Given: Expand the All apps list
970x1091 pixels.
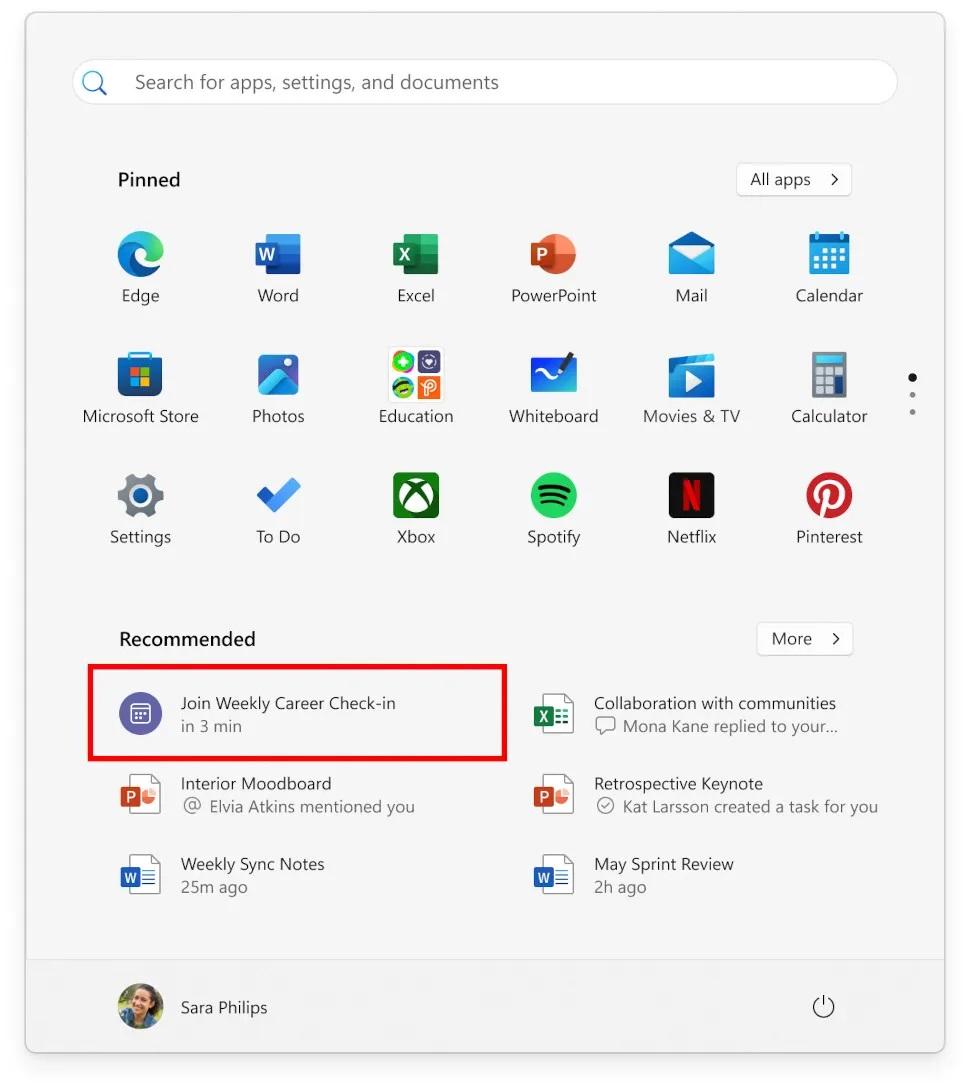Looking at the screenshot, I should click(x=793, y=179).
